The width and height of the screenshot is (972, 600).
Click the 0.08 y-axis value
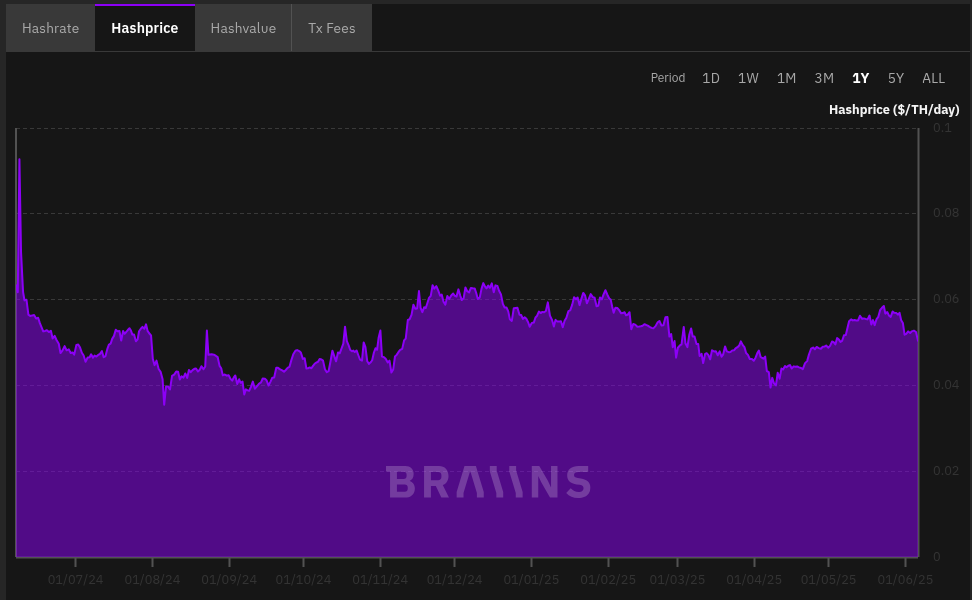click(946, 213)
